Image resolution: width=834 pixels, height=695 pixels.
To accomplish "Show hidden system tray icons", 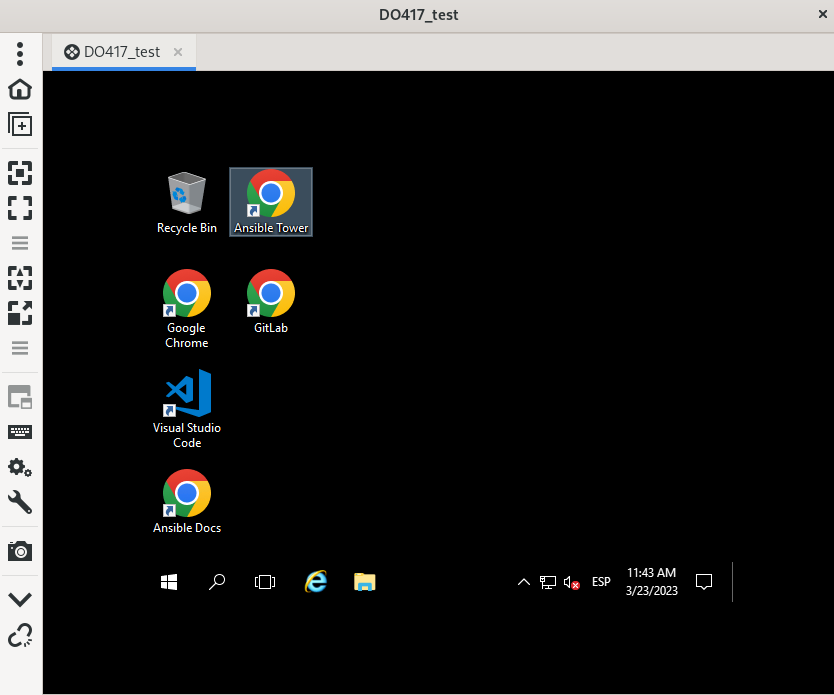I will (523, 582).
